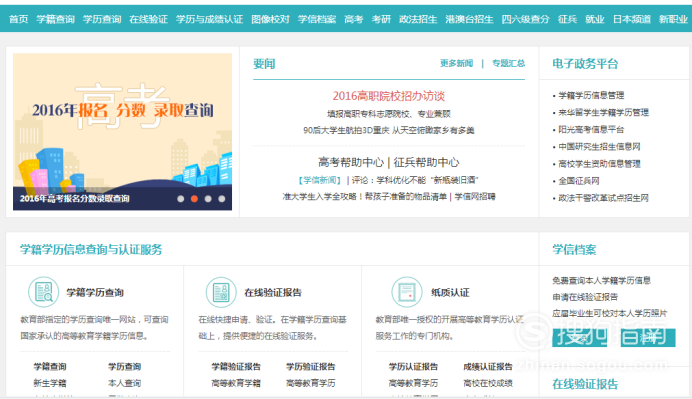Click the 2016年高考报名分数录取查询 banner caption
The width and height of the screenshot is (692, 399).
click(75, 199)
